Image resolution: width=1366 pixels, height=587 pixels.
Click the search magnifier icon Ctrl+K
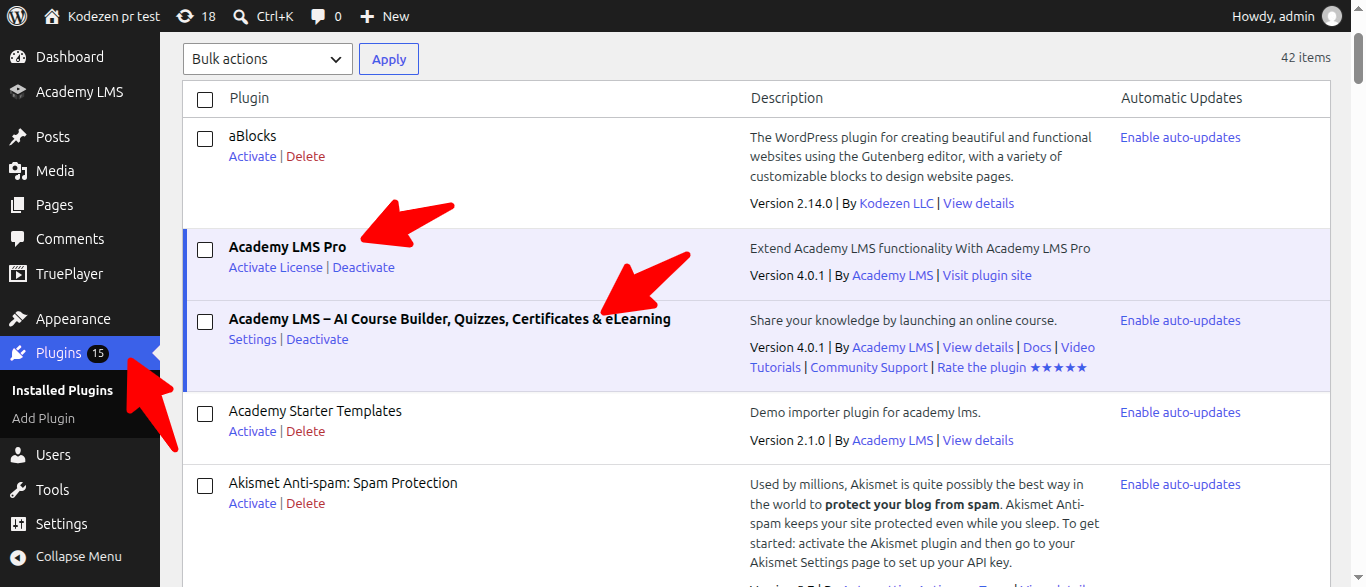(240, 16)
